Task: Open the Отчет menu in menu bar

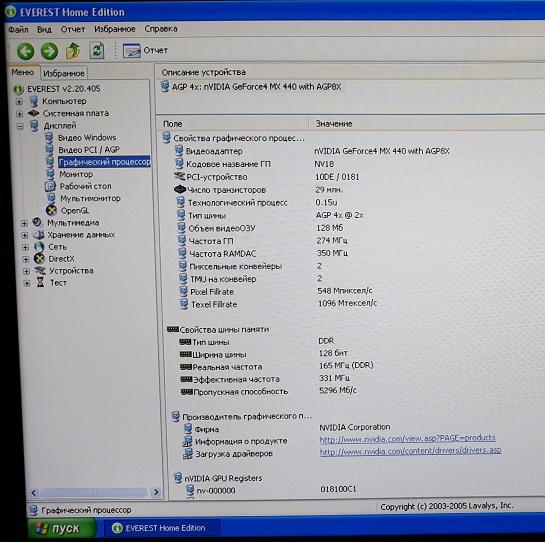Action: (73, 29)
